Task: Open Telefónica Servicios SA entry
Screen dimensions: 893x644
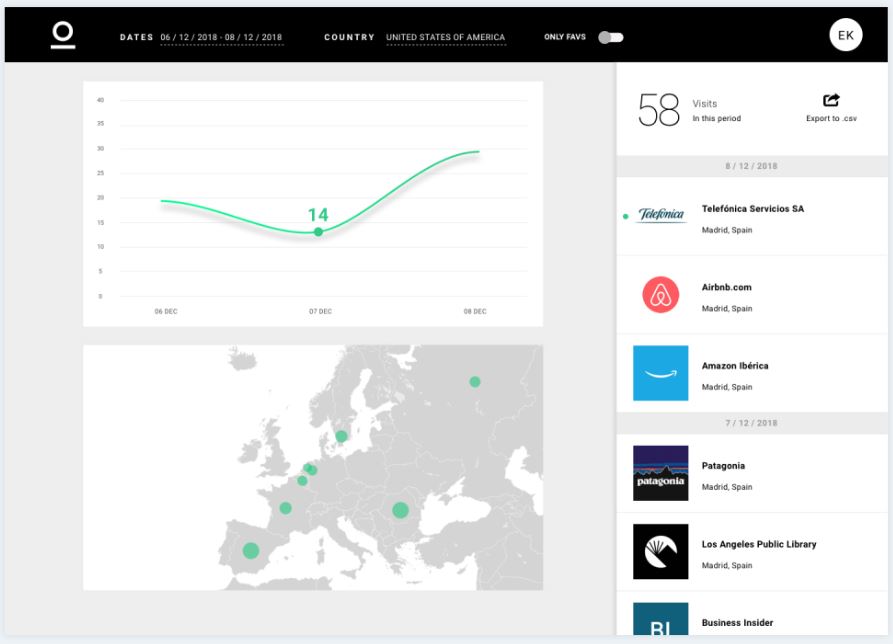Action: [x=752, y=216]
